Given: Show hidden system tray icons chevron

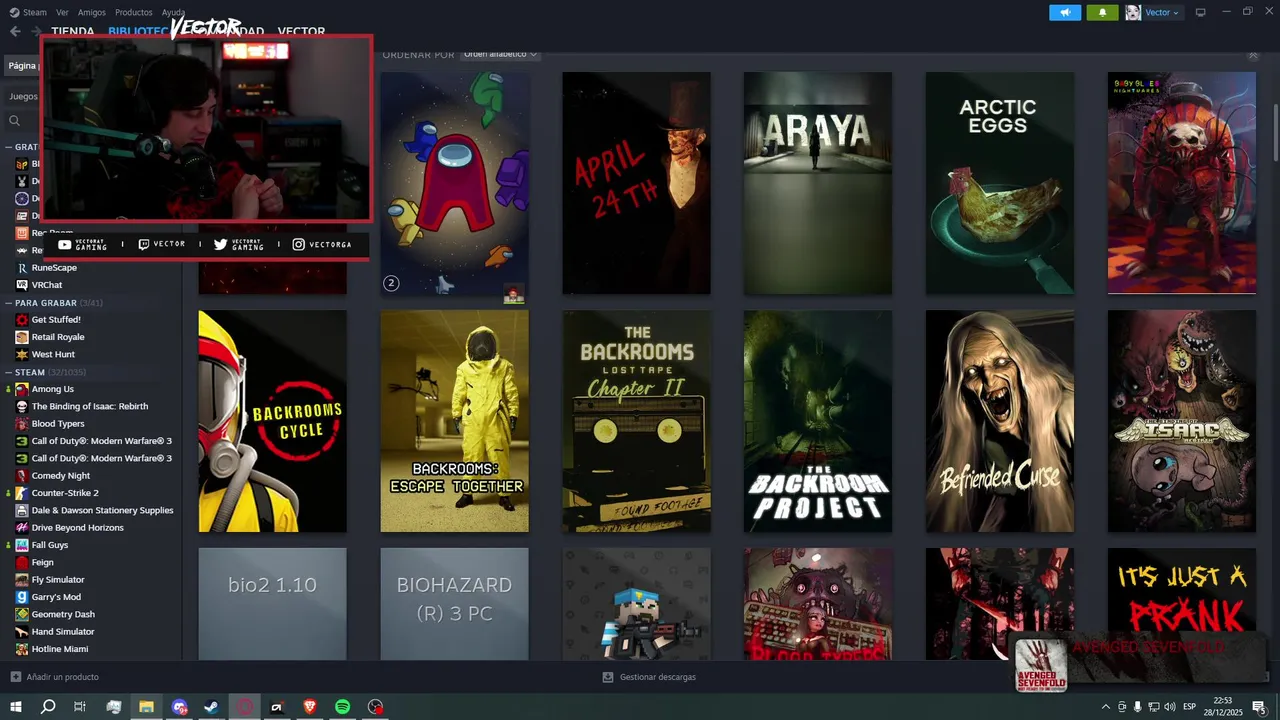Looking at the screenshot, I should tap(1105, 707).
